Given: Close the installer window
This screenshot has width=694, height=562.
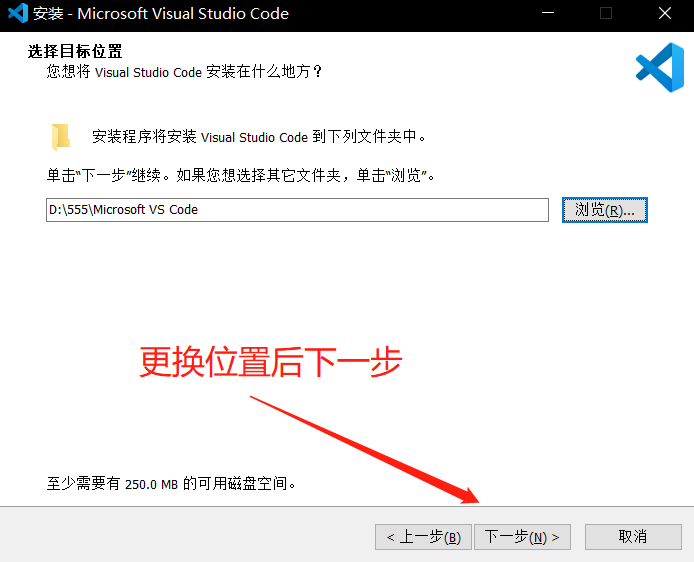Looking at the screenshot, I should [x=665, y=13].
